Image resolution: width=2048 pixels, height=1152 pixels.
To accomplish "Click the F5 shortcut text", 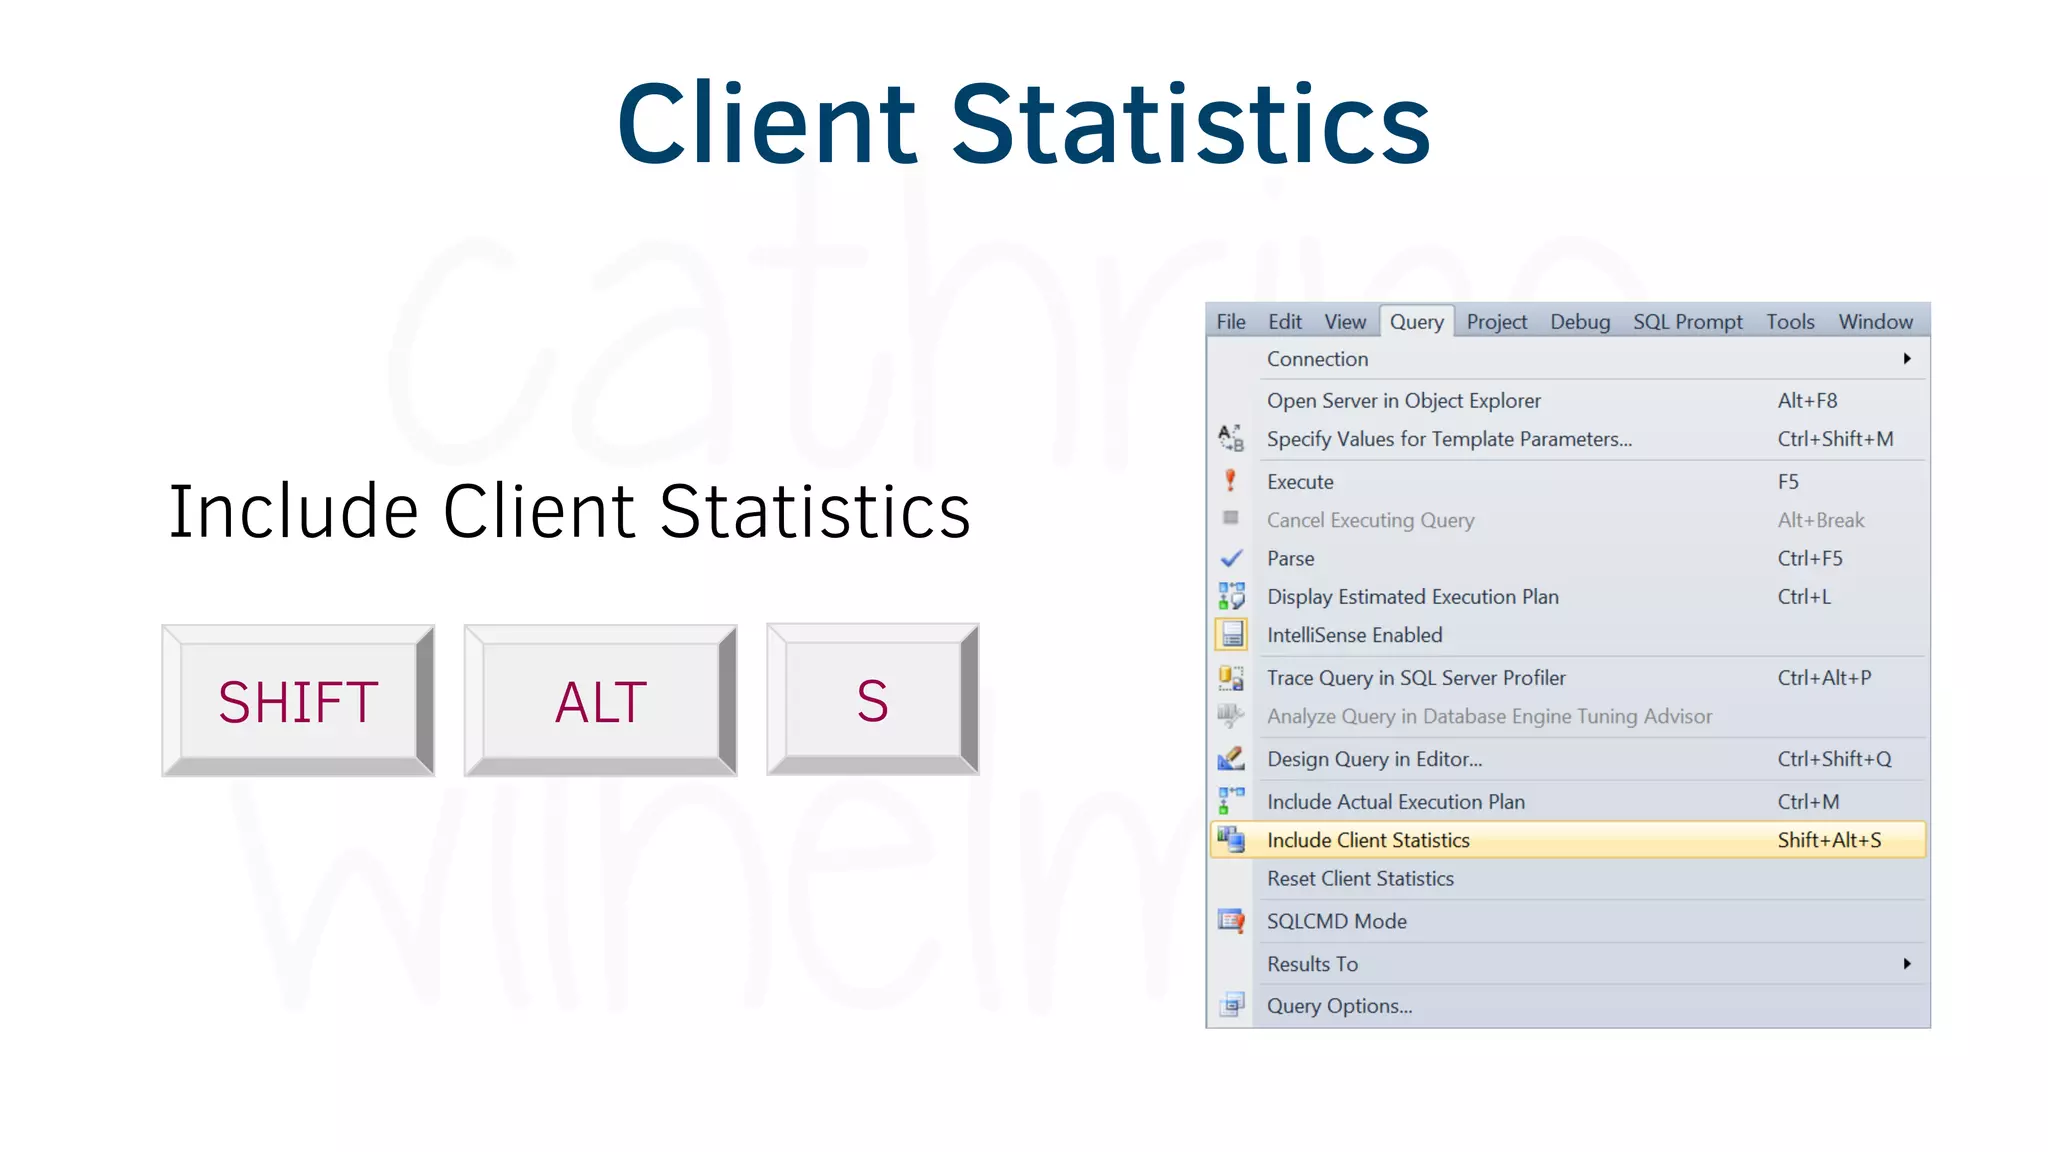I will tap(1788, 481).
